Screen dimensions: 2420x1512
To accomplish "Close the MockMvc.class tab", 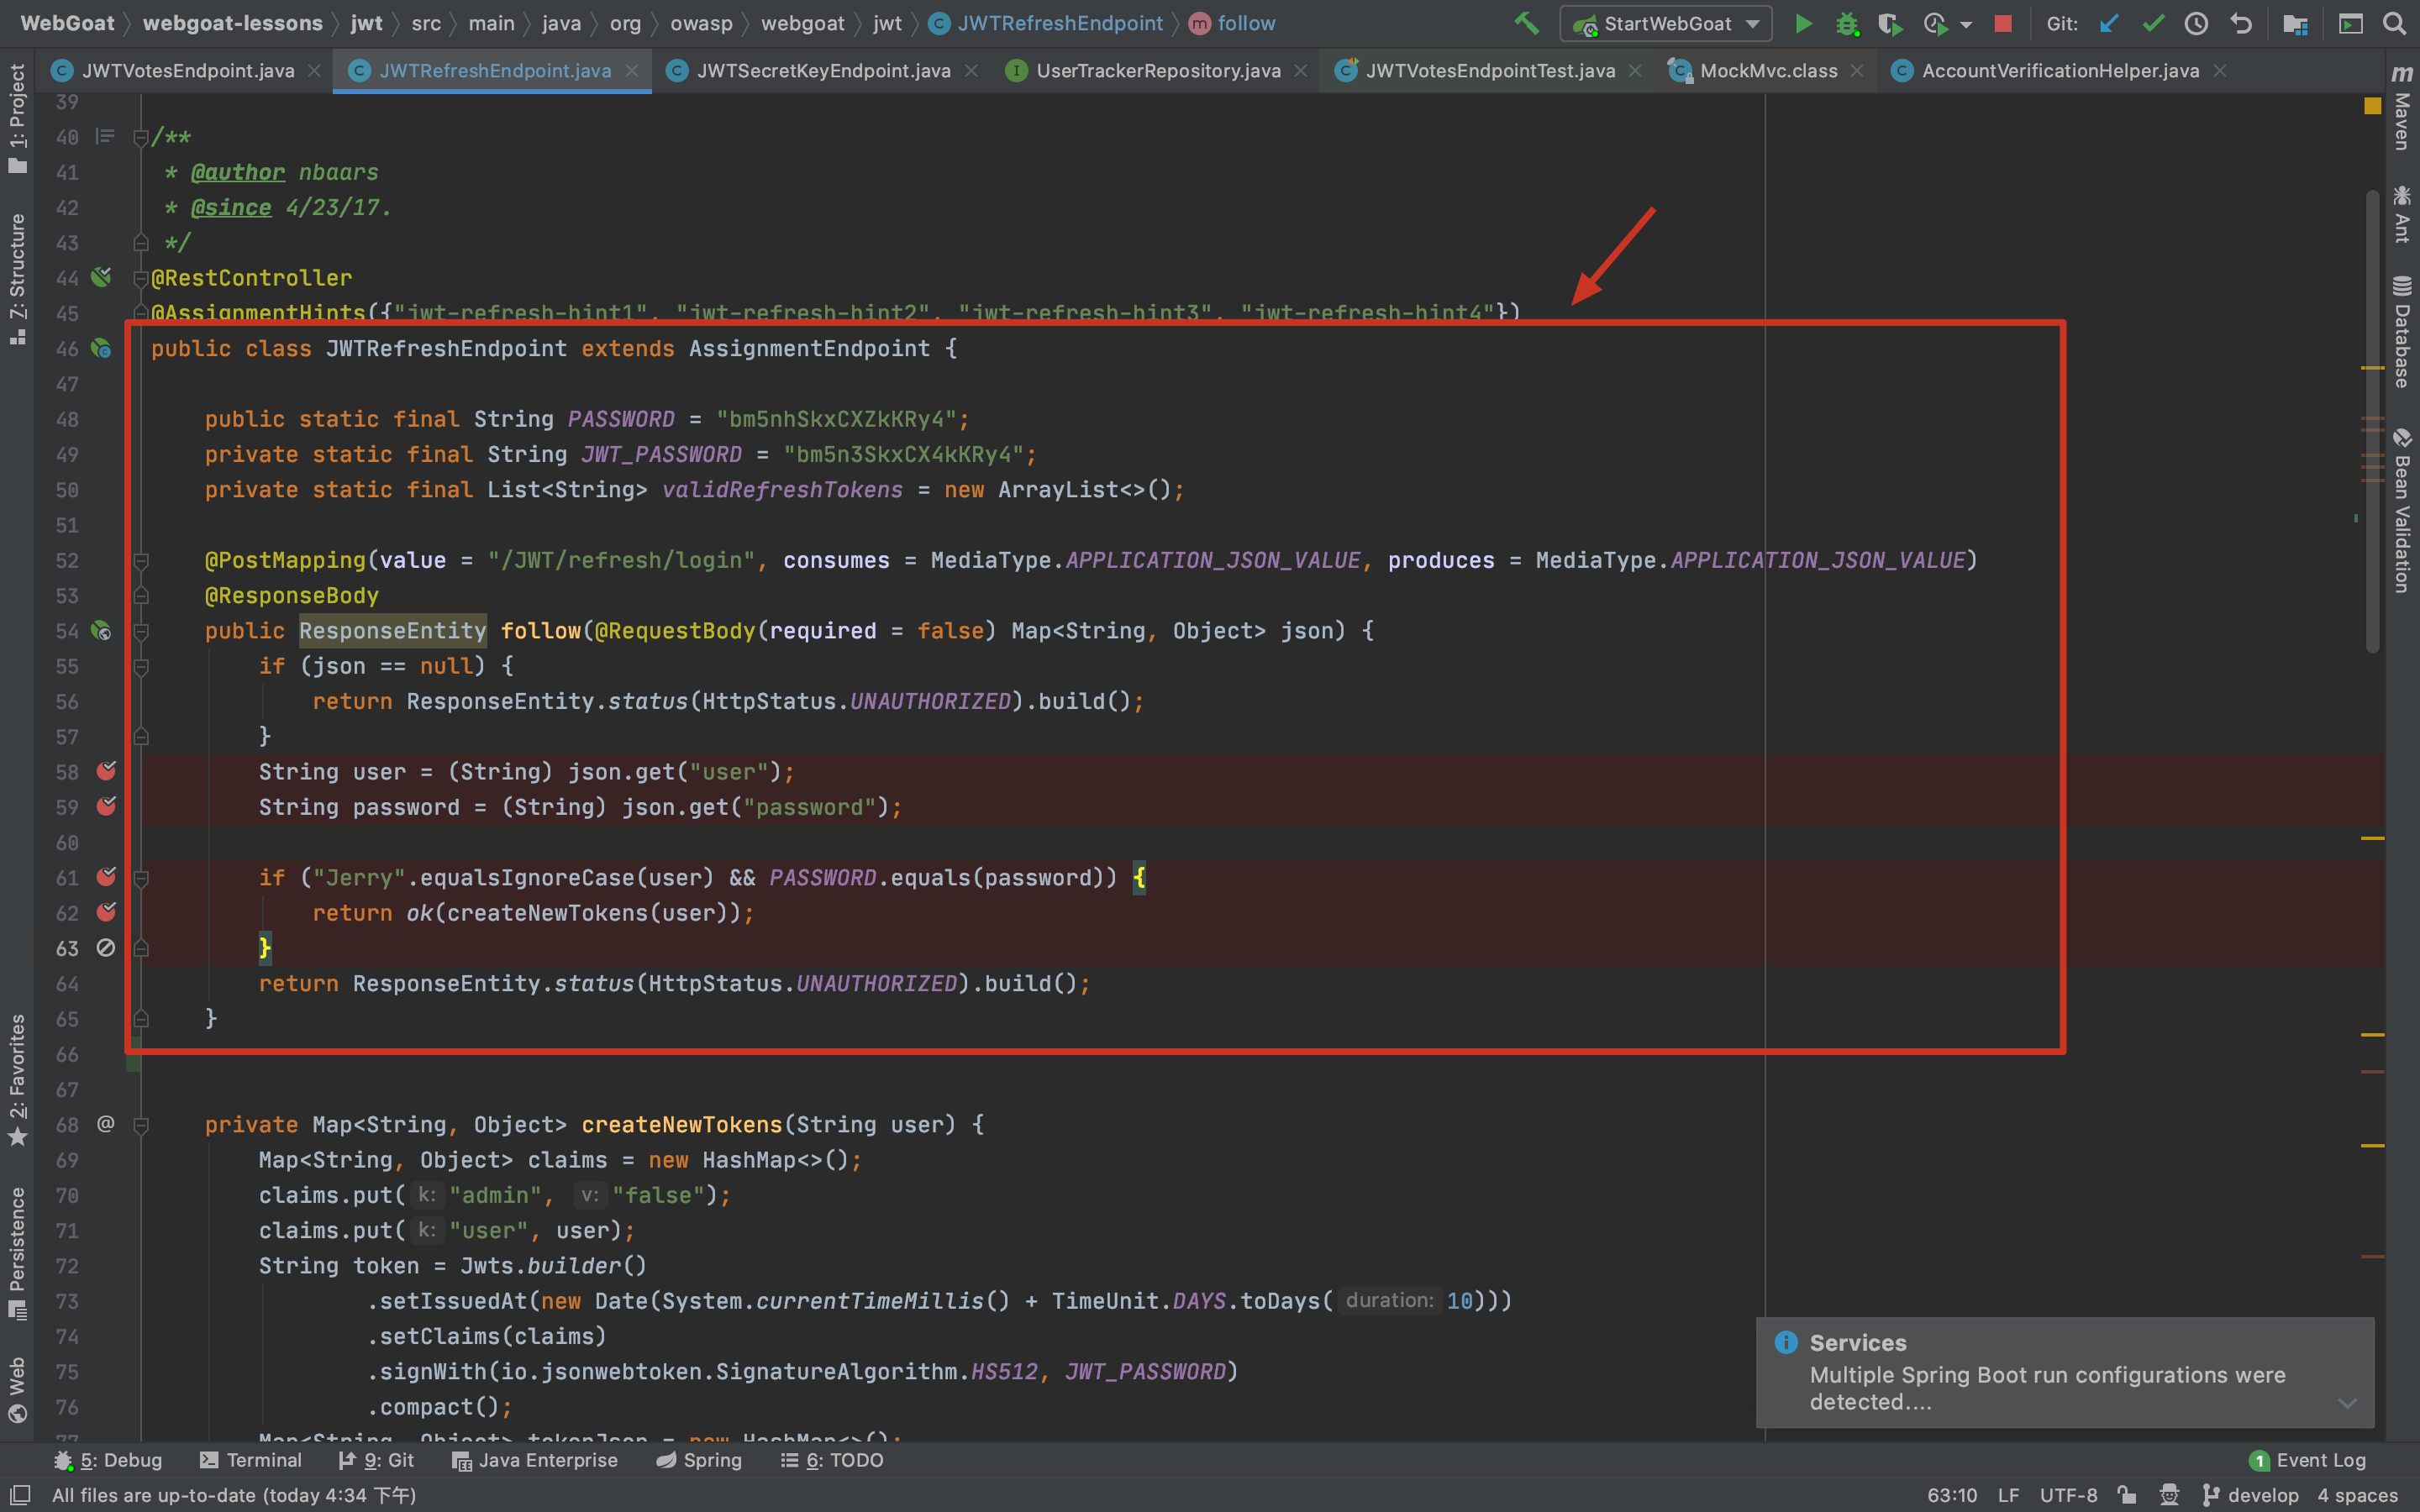I will pos(1857,71).
